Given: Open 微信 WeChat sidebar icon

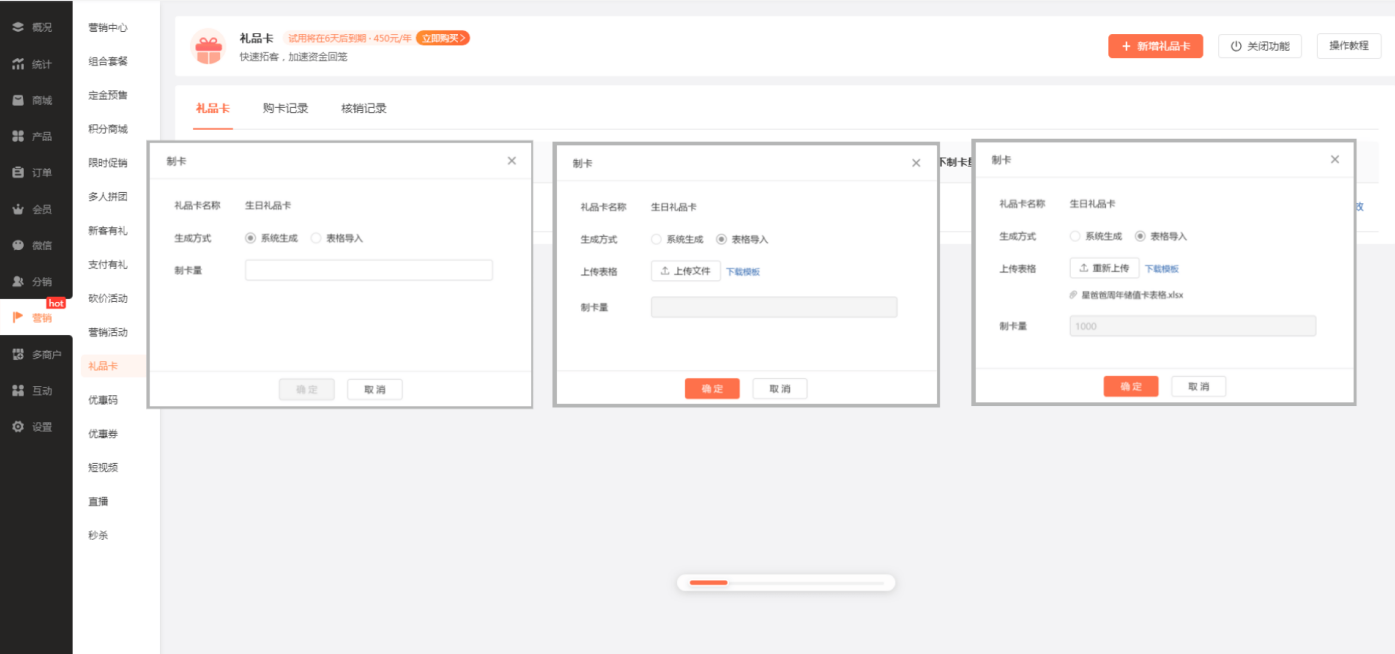Looking at the screenshot, I should [18, 245].
